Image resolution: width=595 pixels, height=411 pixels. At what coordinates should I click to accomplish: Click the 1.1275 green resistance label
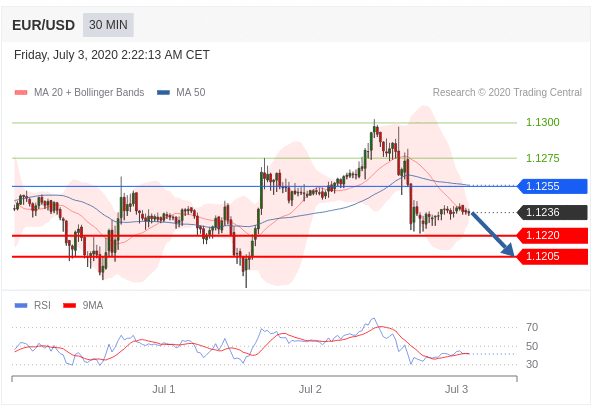coord(543,158)
